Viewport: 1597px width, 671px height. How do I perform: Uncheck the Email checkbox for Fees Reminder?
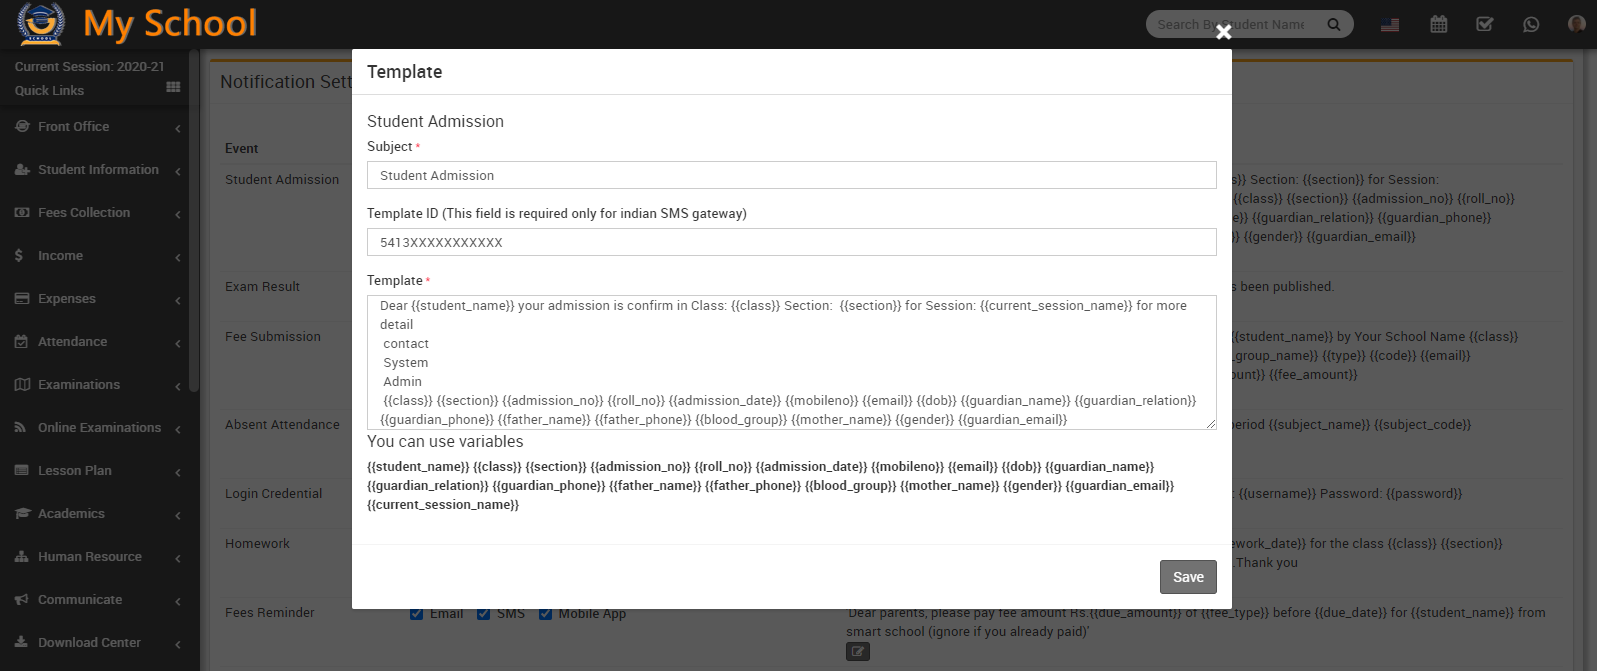pyautogui.click(x=416, y=613)
